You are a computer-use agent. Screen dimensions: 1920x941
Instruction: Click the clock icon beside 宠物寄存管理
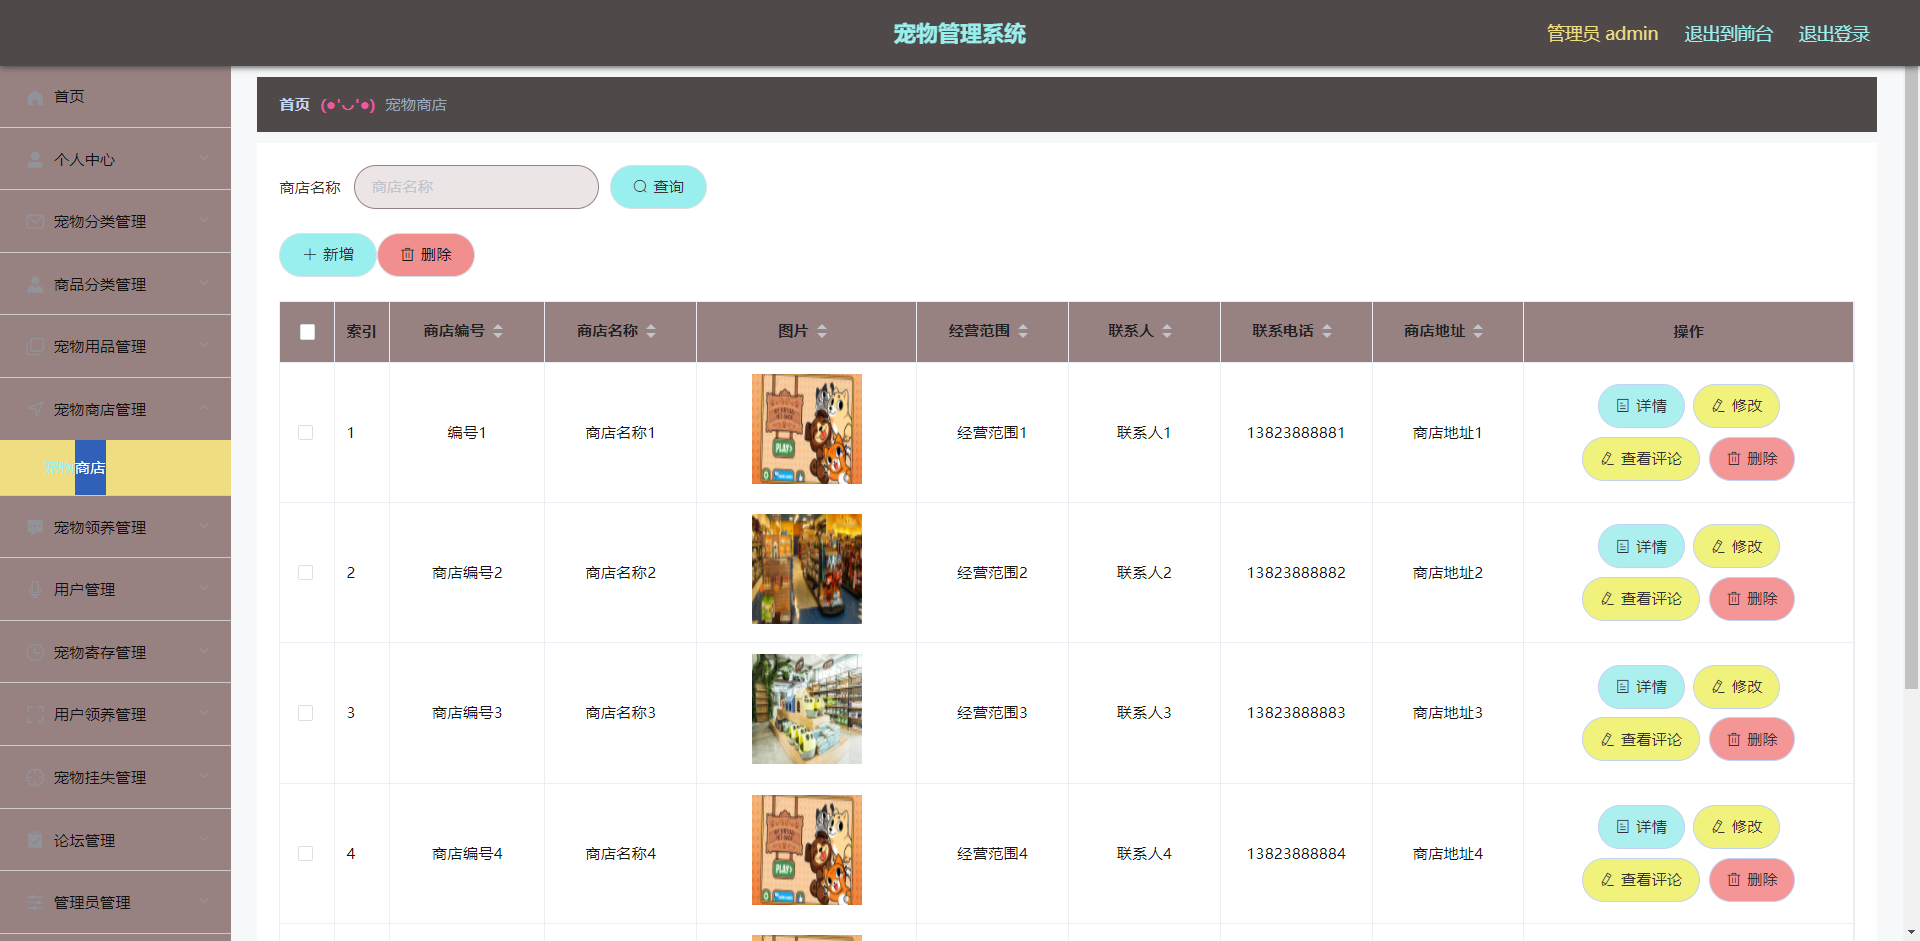pos(35,652)
